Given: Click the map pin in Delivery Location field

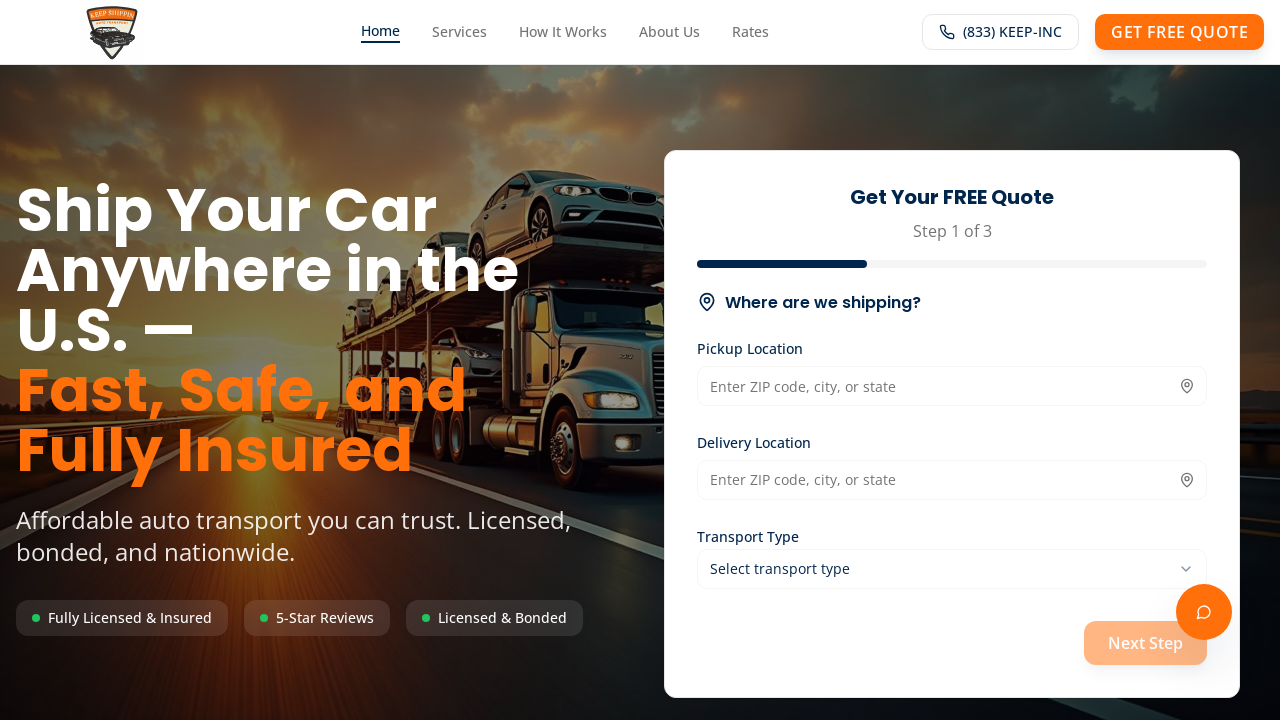Looking at the screenshot, I should tap(1187, 480).
